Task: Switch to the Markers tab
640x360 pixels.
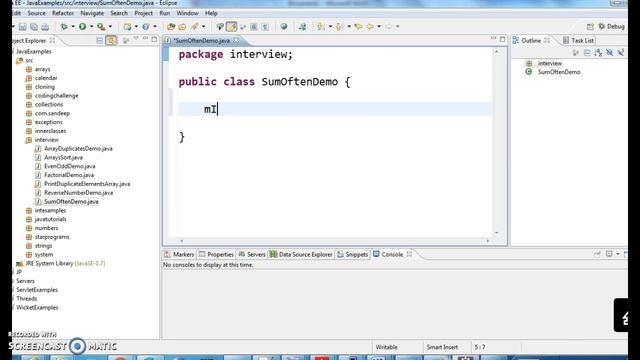Action: tap(179, 254)
